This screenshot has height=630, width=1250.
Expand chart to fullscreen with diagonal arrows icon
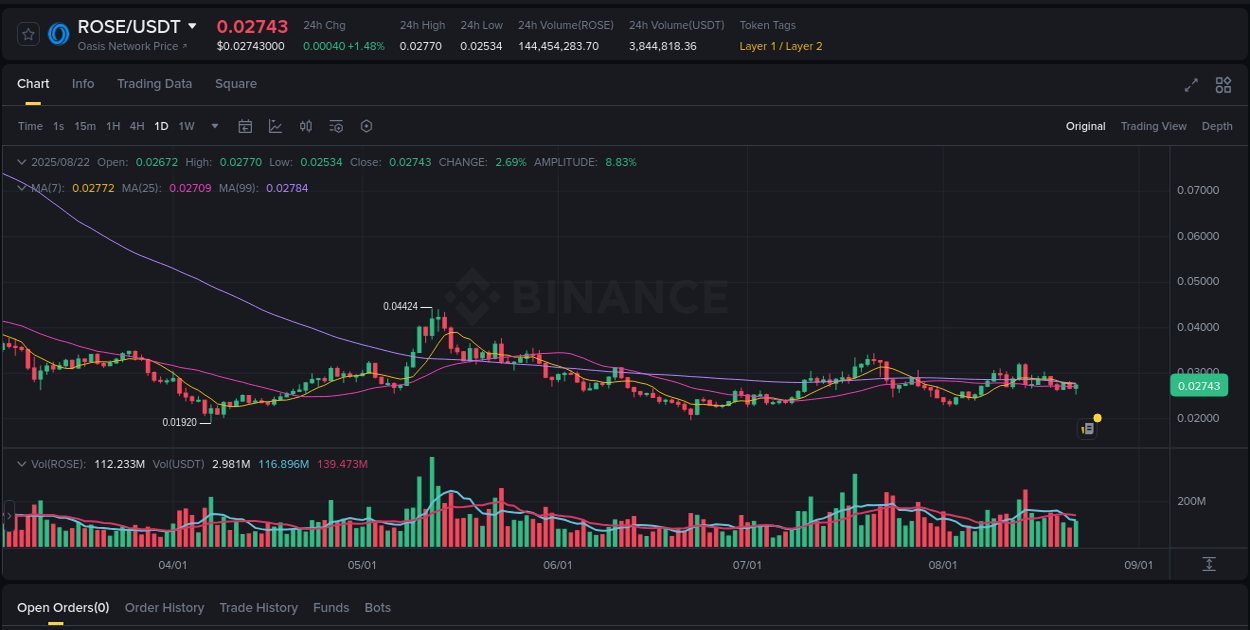[x=1190, y=86]
